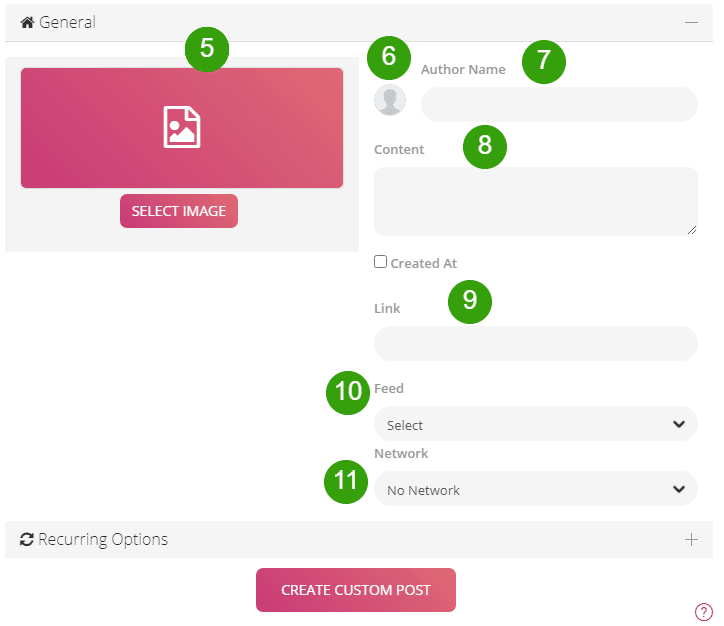This screenshot has height=626, width=724.
Task: Focus the Author Name input field
Action: (x=559, y=104)
